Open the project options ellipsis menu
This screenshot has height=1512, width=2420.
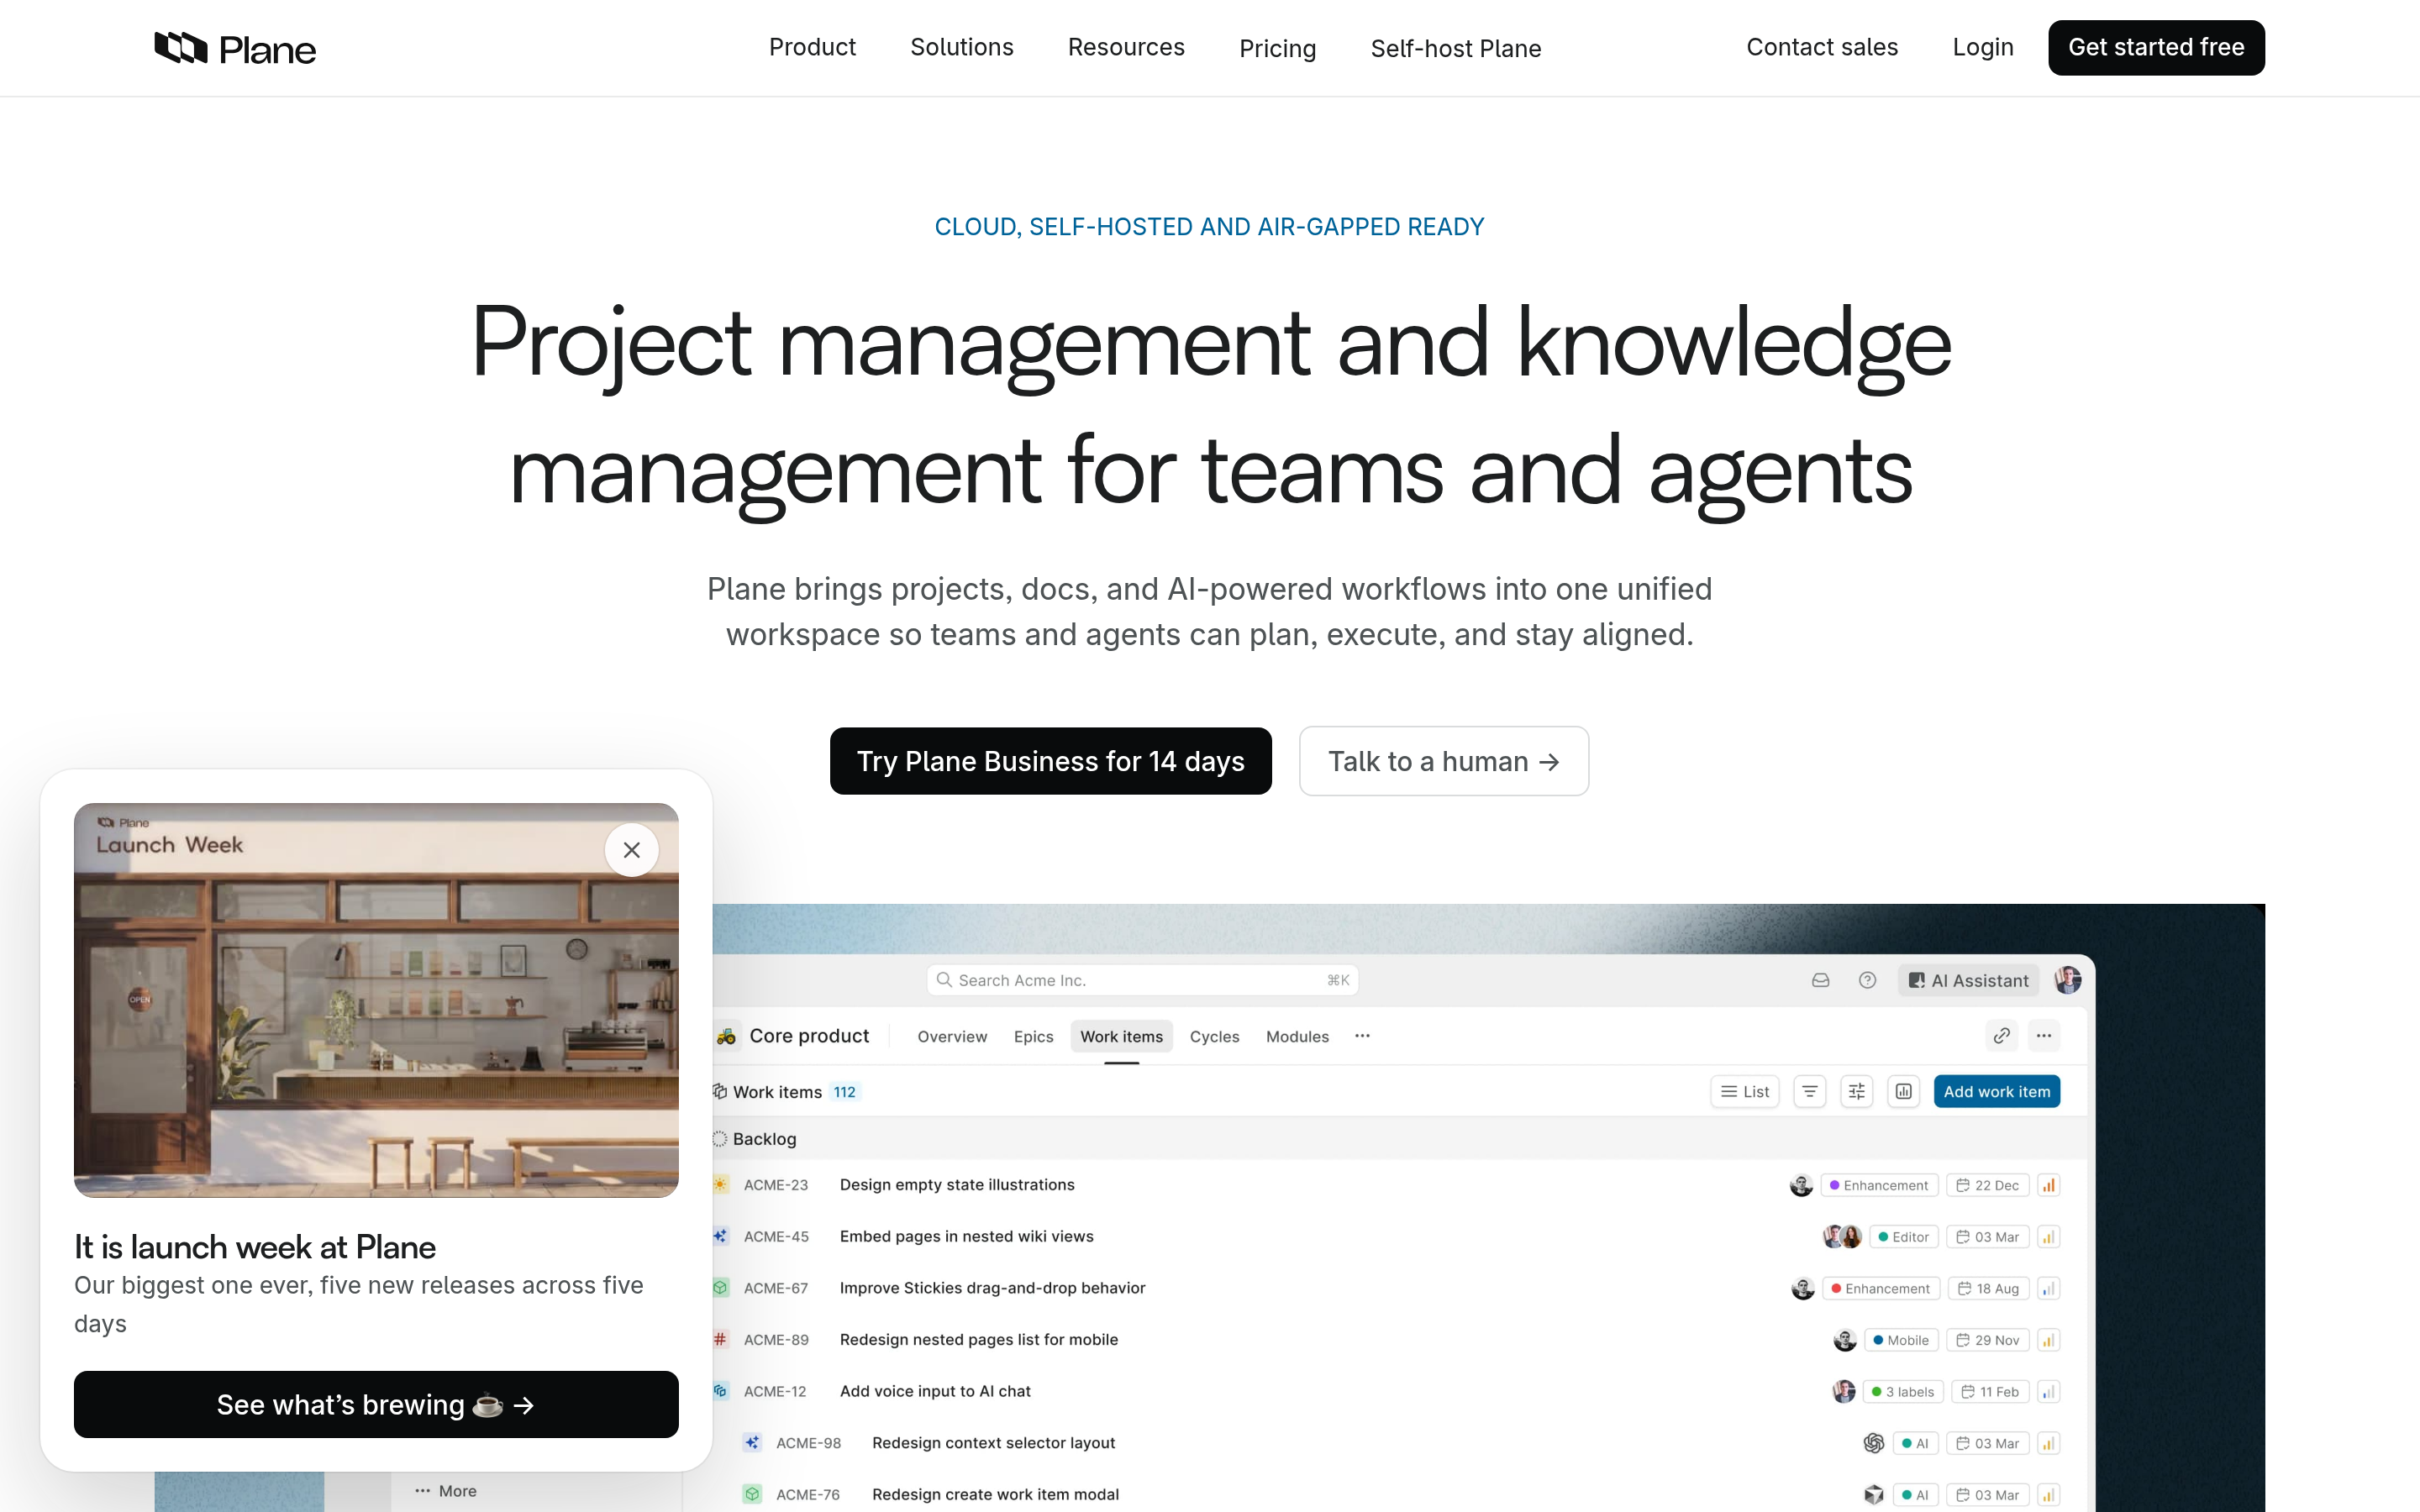click(2043, 1036)
